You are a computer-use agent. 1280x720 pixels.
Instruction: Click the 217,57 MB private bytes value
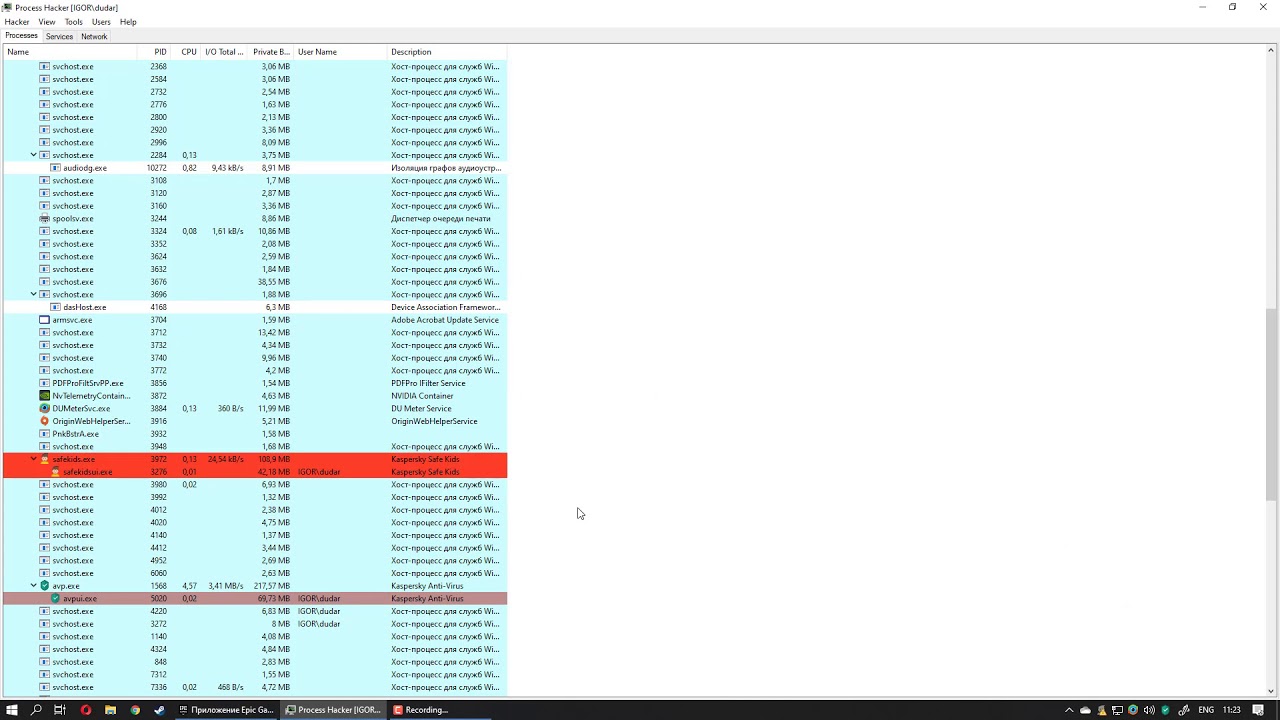(272, 586)
